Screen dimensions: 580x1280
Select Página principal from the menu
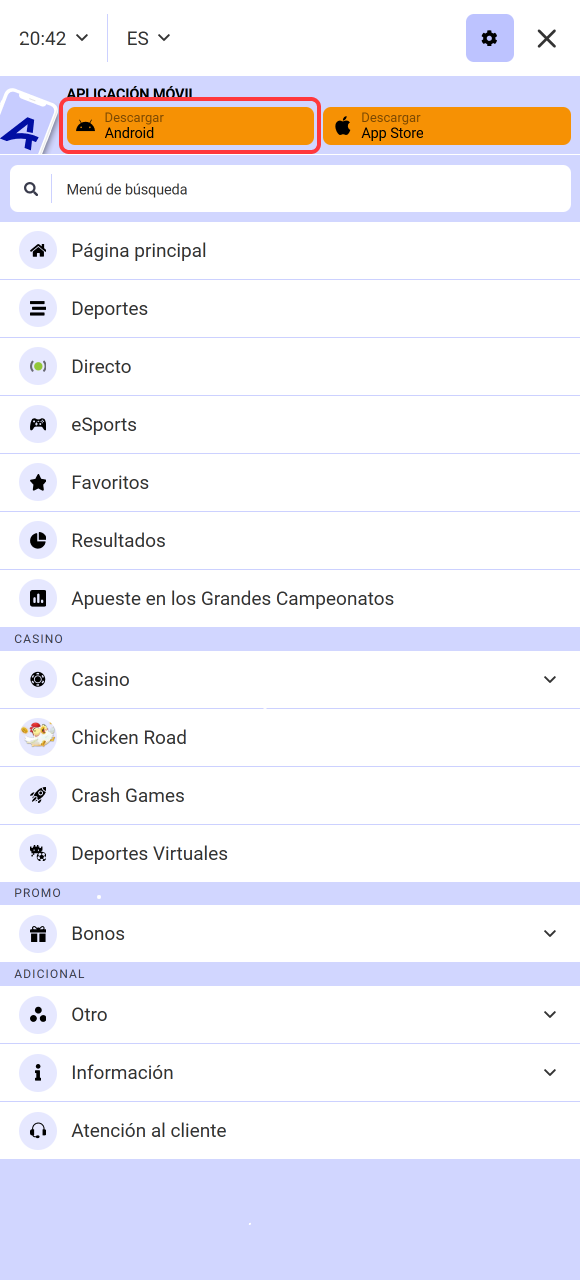point(138,250)
